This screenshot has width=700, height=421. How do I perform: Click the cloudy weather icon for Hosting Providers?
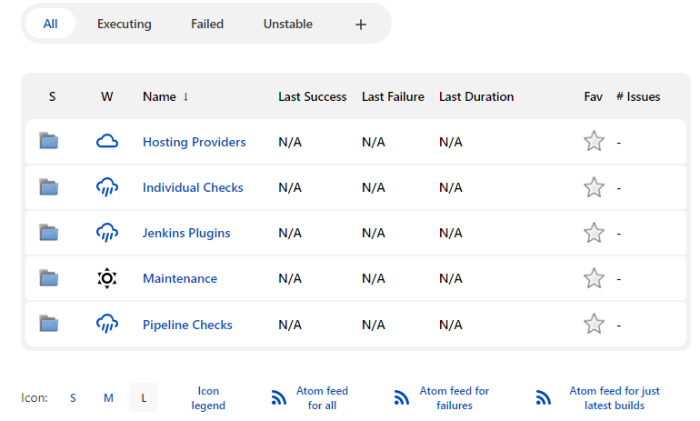(107, 141)
